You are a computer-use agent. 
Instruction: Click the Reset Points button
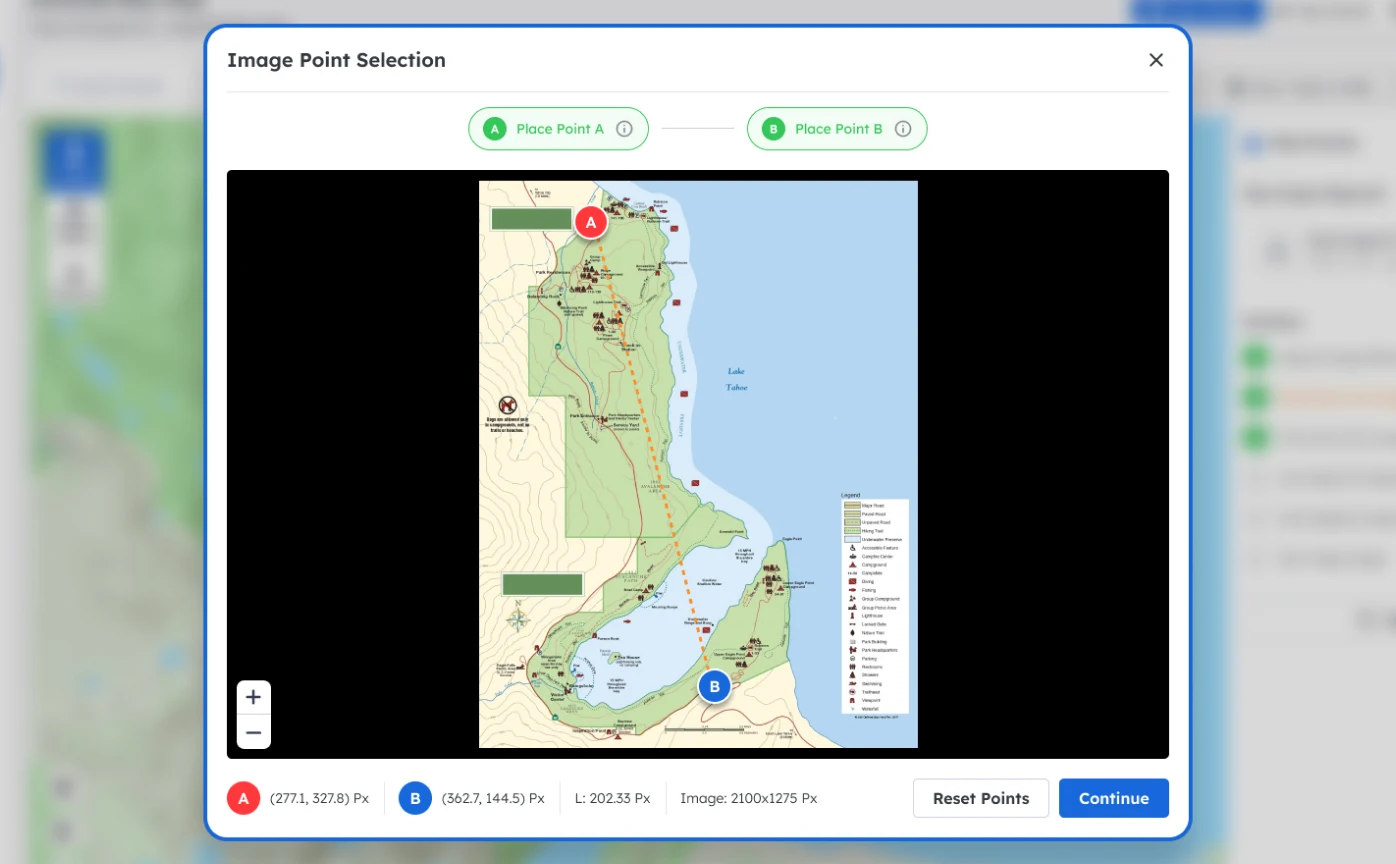[x=981, y=798]
